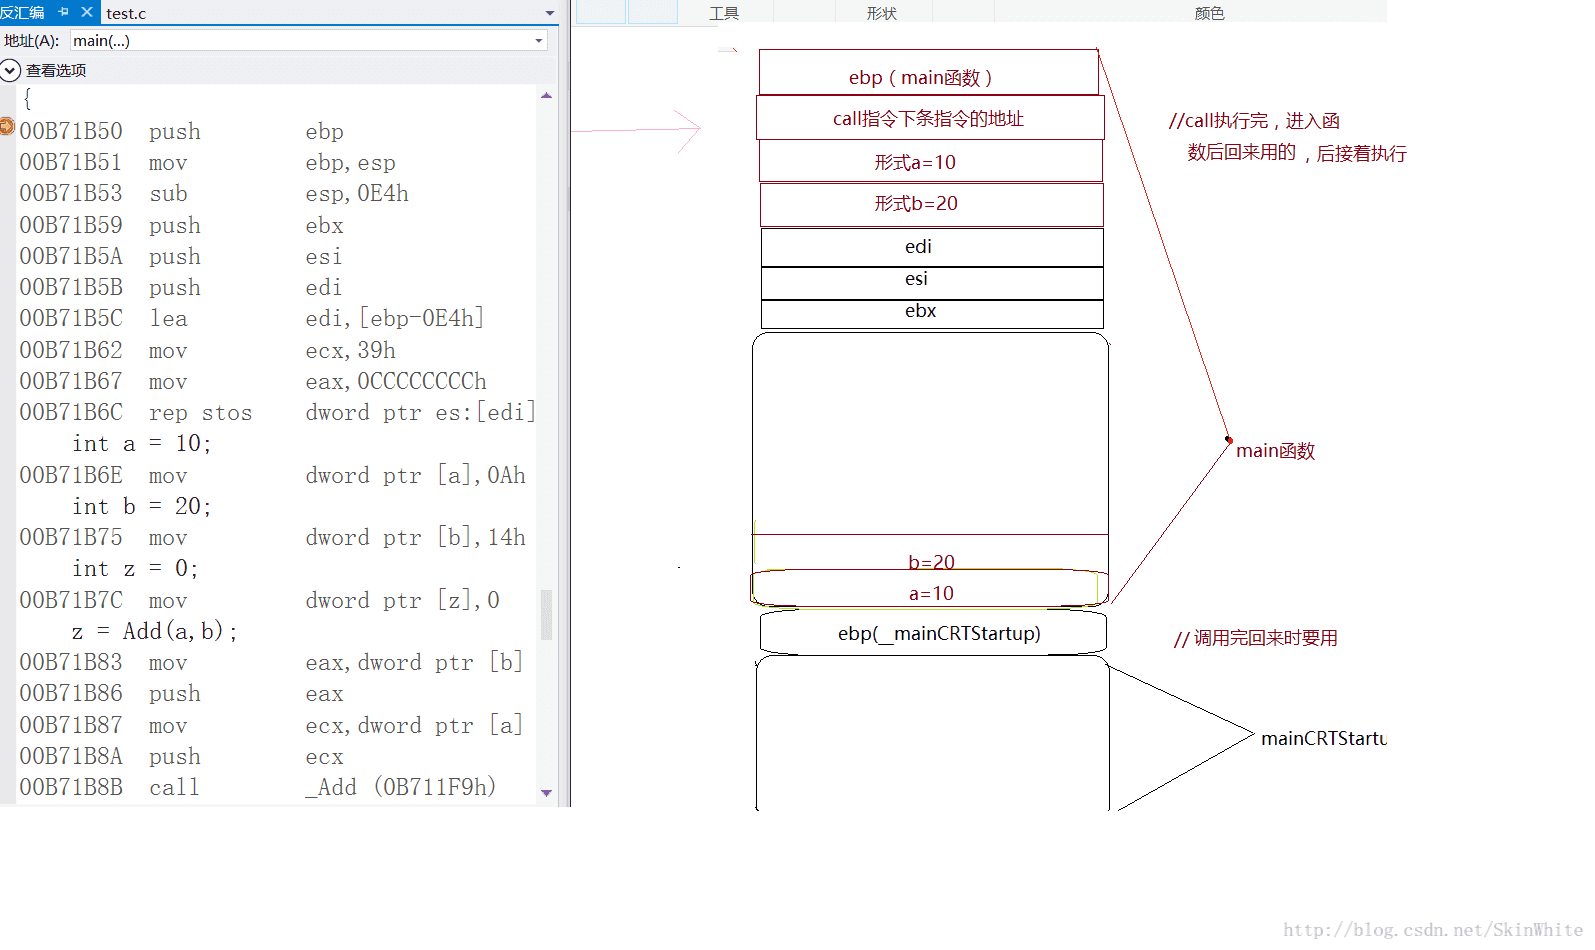Click the 形状 group label
1595x950 pixels.
pos(882,13)
